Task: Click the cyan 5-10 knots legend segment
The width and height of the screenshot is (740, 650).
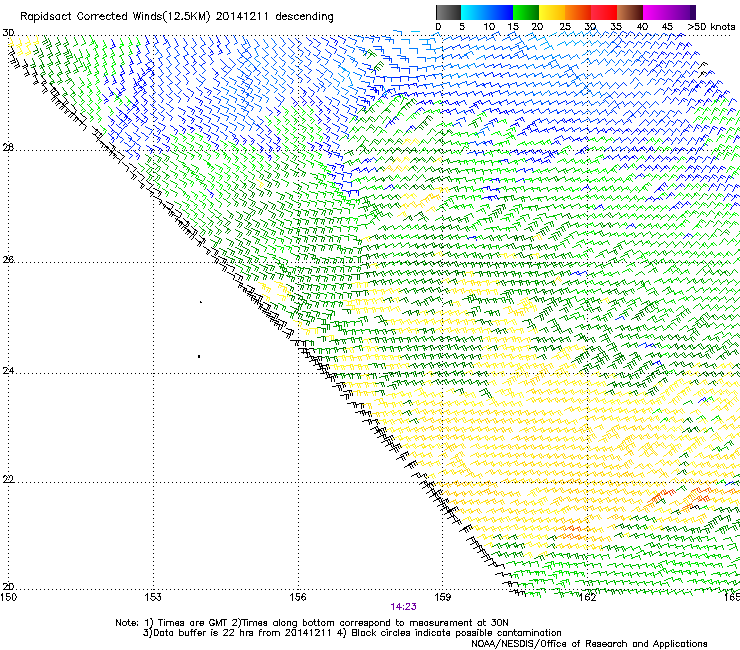Action: click(x=474, y=12)
